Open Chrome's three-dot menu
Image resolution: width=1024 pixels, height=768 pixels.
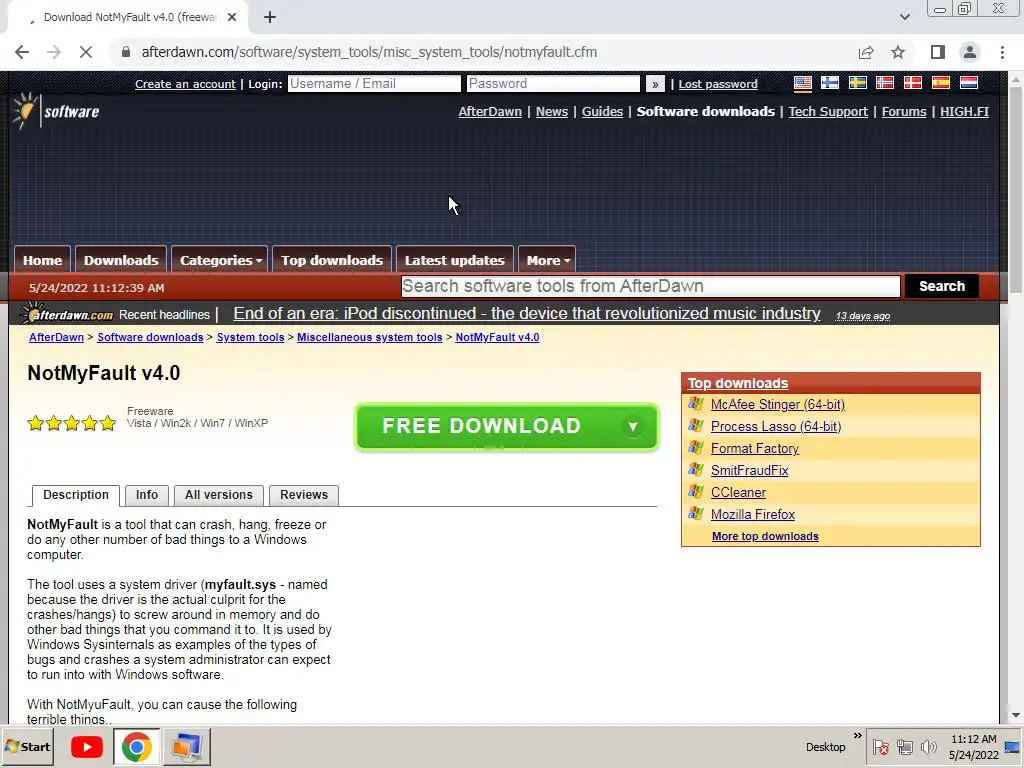1002,52
